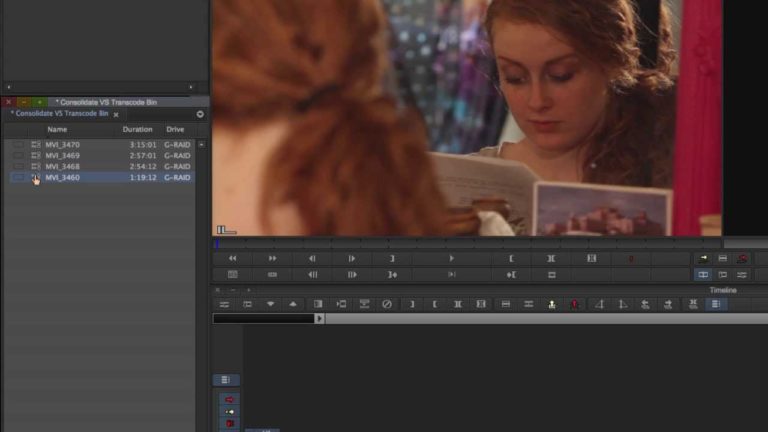Image resolution: width=768 pixels, height=432 pixels.
Task: Play the clip in the monitor
Action: [452, 259]
